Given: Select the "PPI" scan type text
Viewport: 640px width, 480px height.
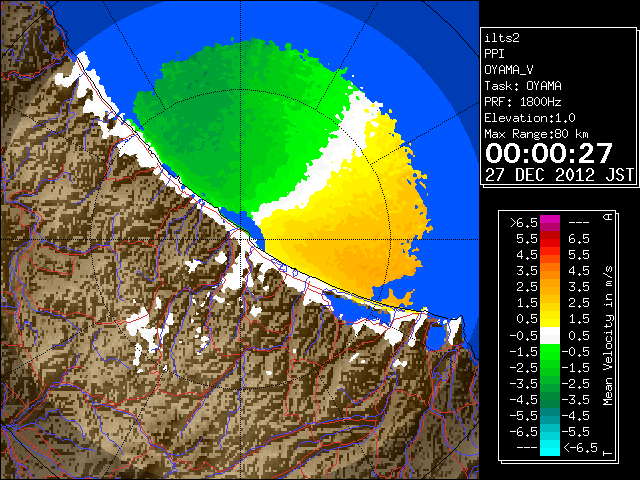Looking at the screenshot, I should (494, 54).
